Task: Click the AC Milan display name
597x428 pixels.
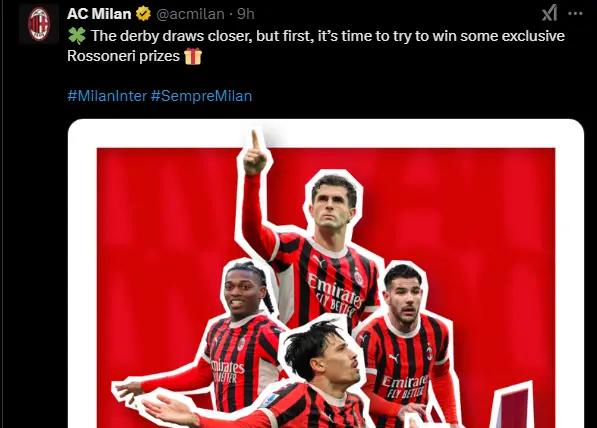Action: coord(99,14)
